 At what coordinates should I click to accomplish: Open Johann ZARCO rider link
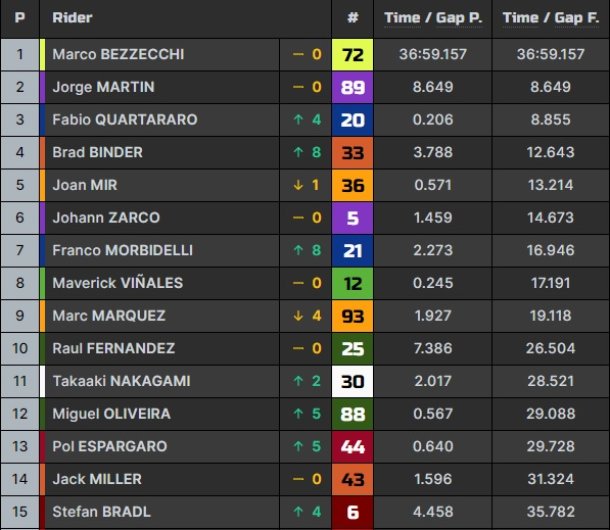coord(106,218)
